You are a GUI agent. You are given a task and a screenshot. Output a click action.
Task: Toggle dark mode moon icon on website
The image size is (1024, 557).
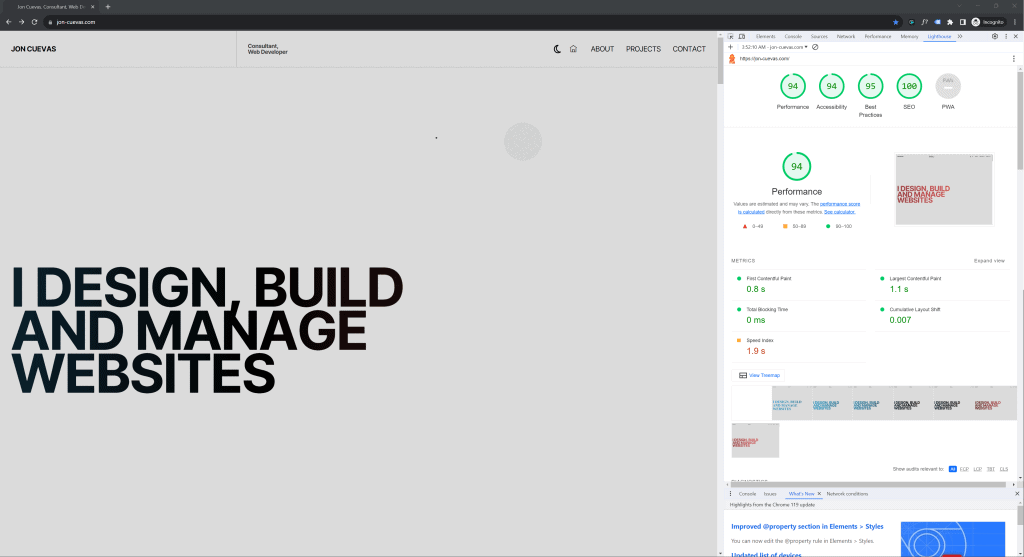[557, 49]
